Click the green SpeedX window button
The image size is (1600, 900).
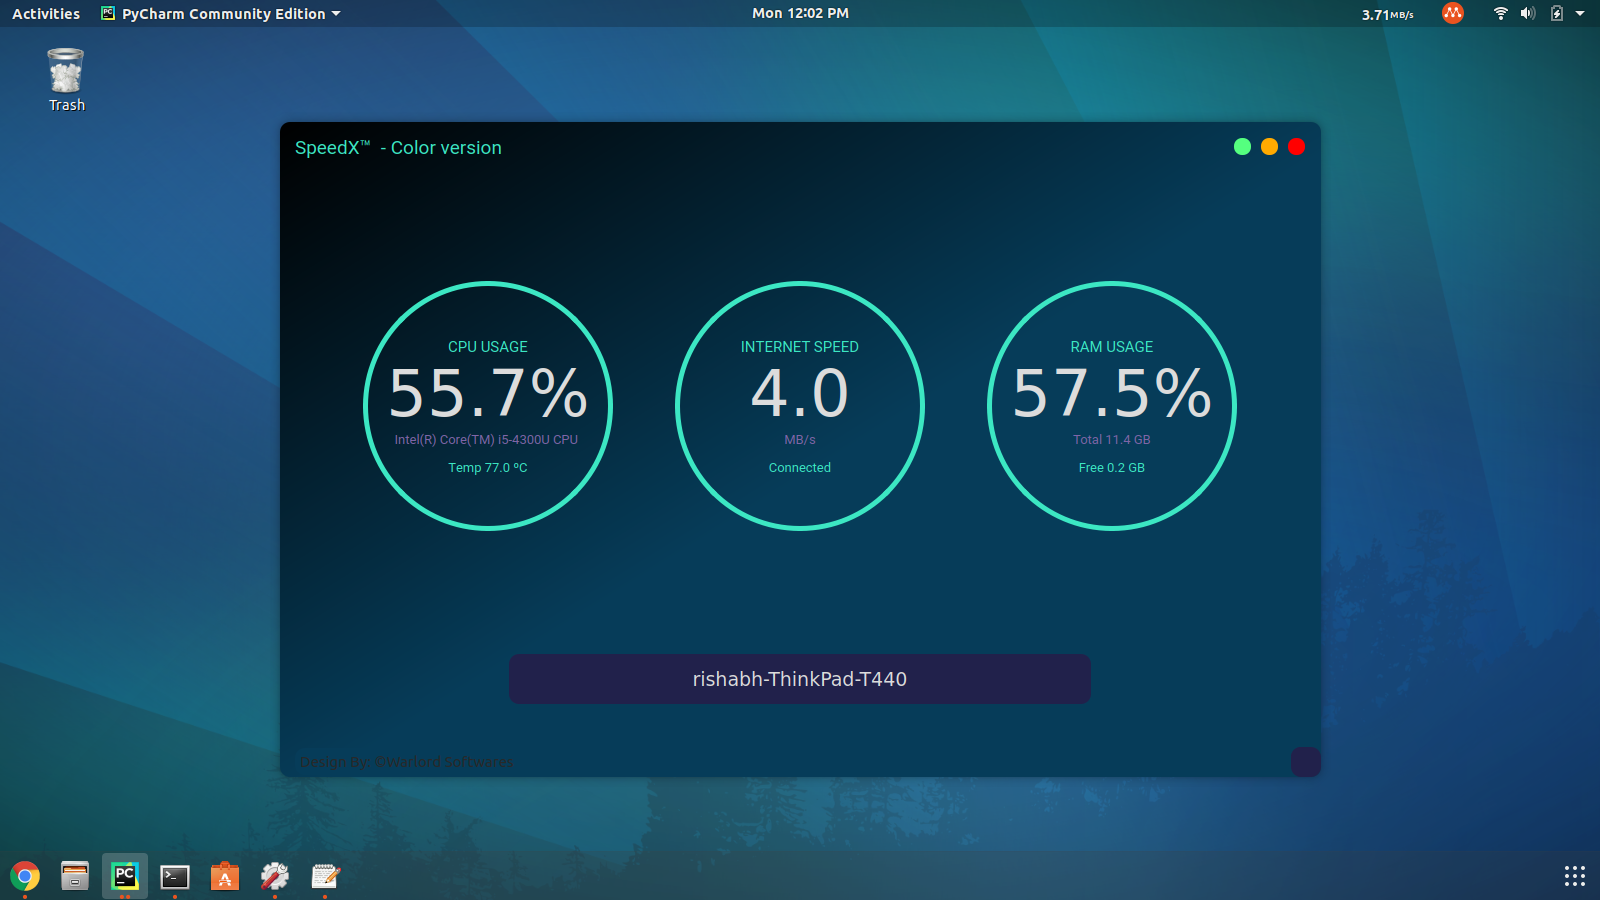(x=1242, y=147)
